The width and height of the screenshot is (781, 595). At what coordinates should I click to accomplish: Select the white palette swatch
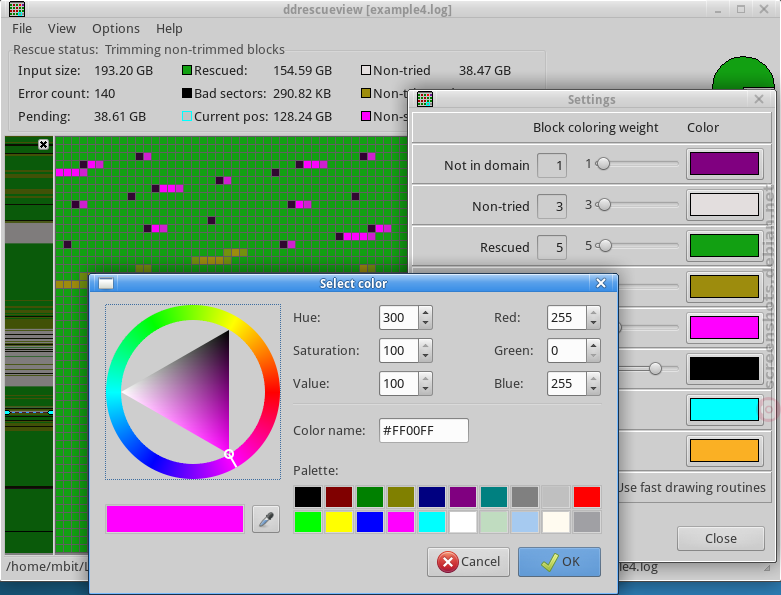point(463,522)
